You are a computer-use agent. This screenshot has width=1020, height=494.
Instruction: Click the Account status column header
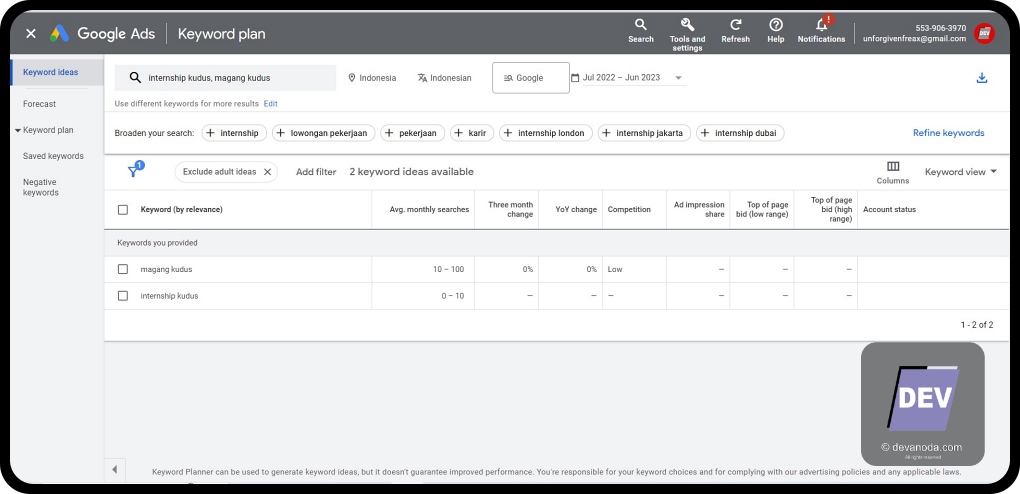click(889, 210)
